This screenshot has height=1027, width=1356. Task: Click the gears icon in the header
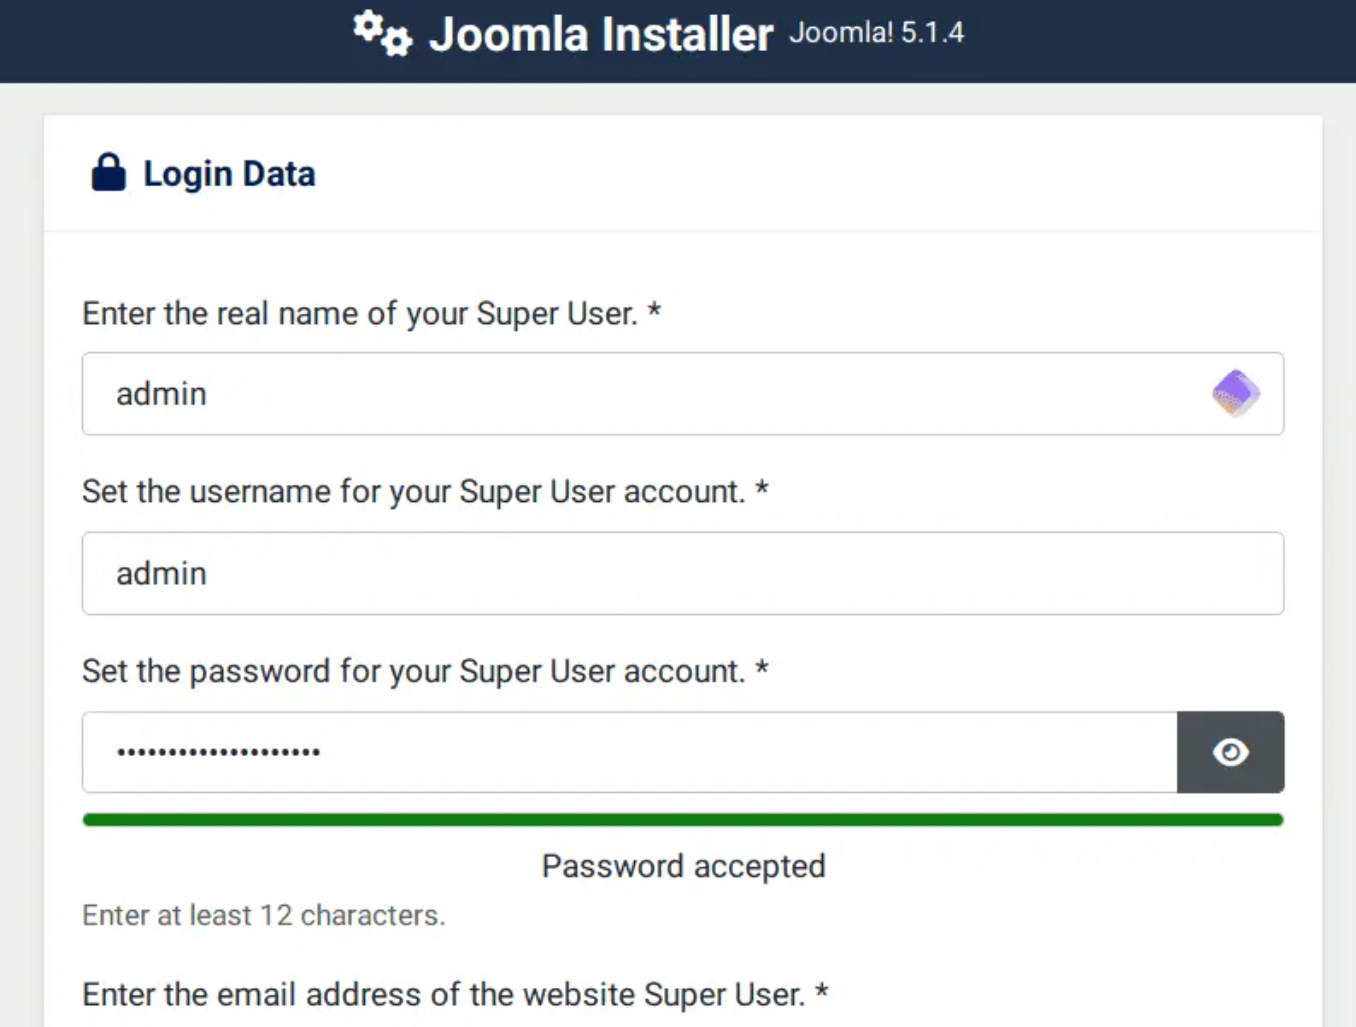[382, 33]
